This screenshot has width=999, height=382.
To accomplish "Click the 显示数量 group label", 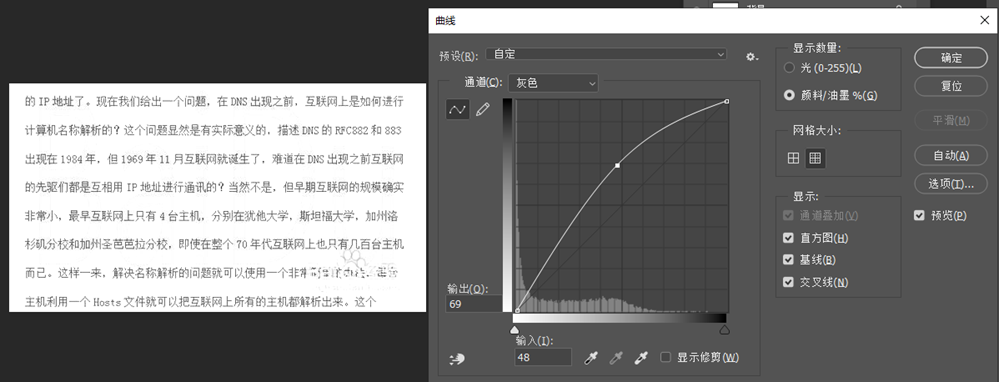I will click(x=817, y=48).
